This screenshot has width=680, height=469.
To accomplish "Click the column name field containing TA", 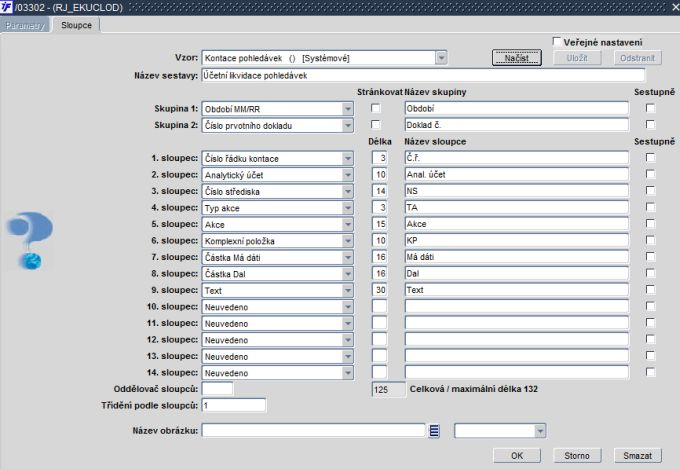I will coord(517,207).
